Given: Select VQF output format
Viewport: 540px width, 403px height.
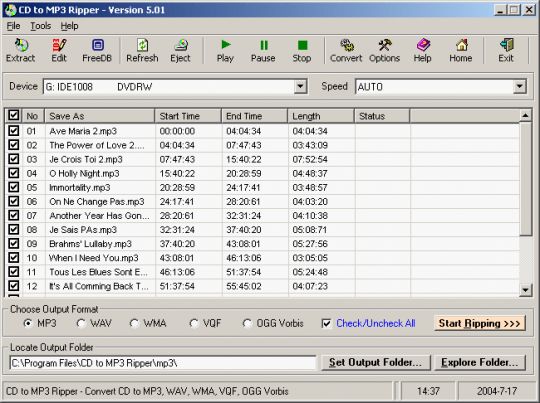Looking at the screenshot, I should click(194, 323).
